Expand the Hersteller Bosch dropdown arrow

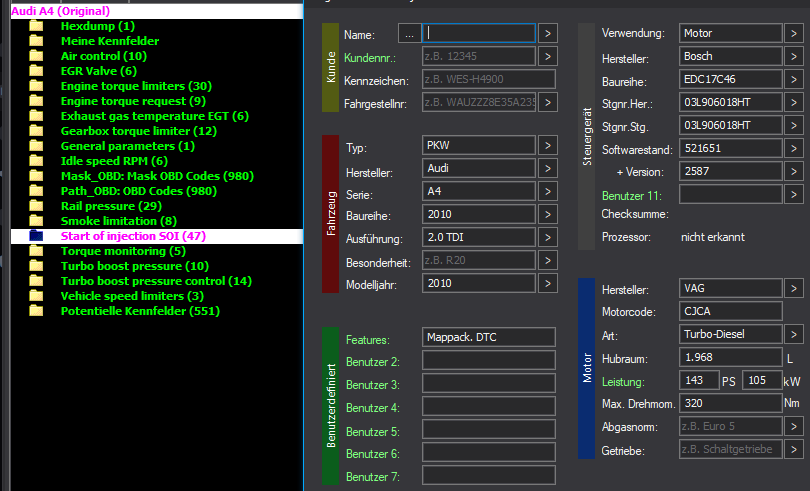[x=794, y=56]
